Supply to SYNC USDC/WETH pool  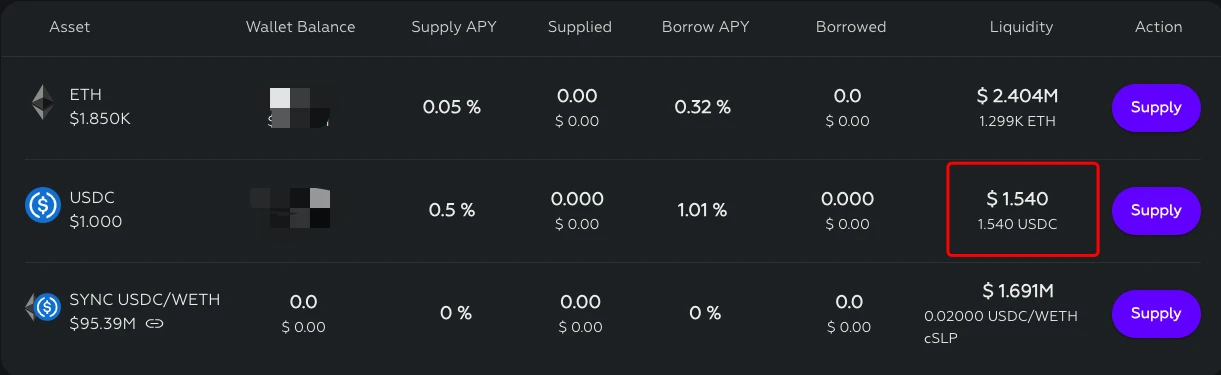click(x=1156, y=313)
